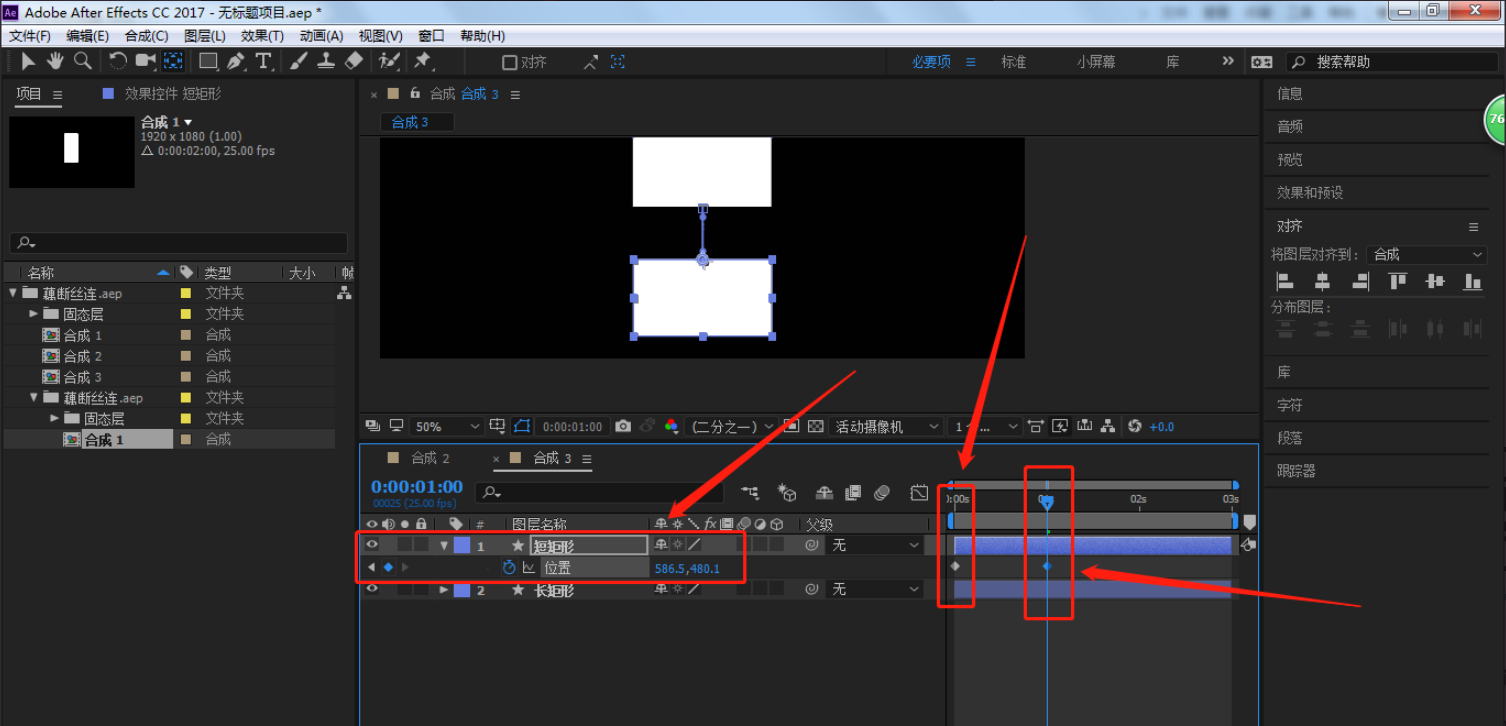The image size is (1506, 726).
Task: Select the Puppet Pin tool
Action: (x=422, y=61)
